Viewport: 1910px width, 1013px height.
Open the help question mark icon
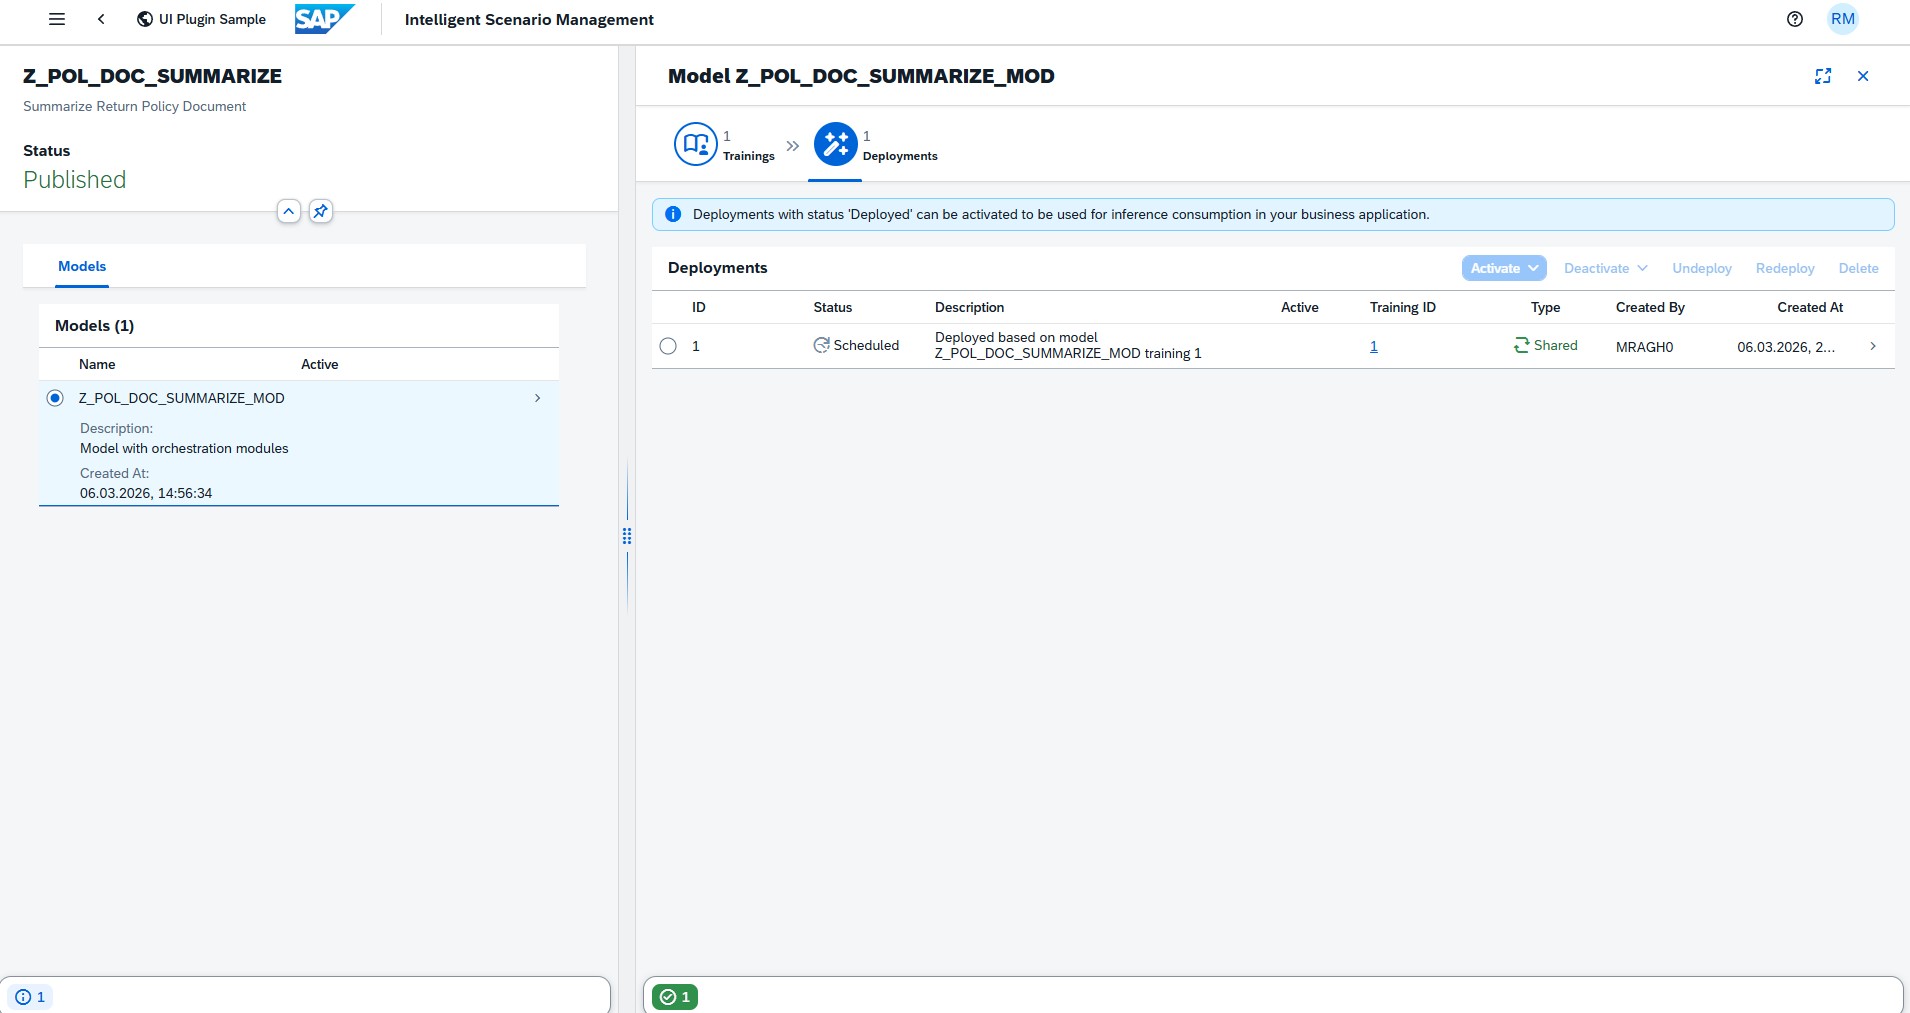coord(1795,19)
